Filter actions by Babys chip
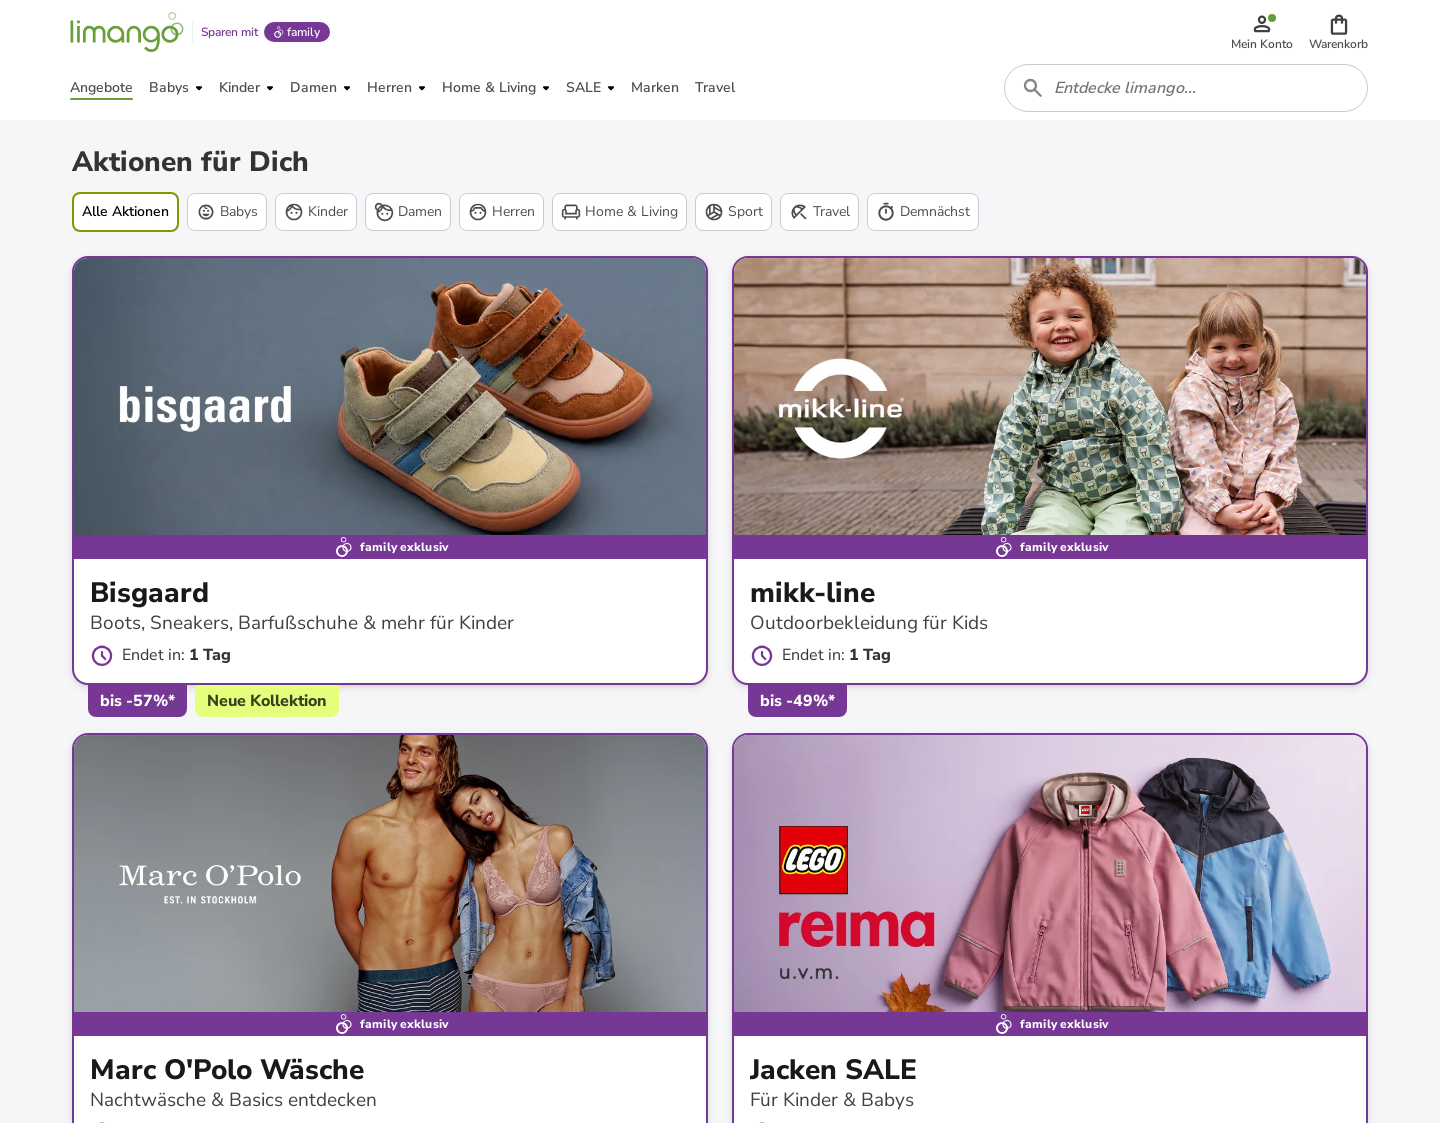1440x1123 pixels. pos(227,212)
